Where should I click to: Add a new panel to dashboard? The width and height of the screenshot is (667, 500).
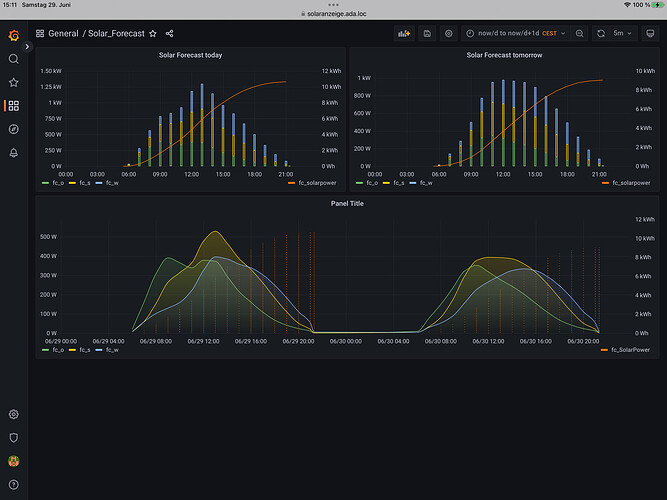click(x=404, y=33)
